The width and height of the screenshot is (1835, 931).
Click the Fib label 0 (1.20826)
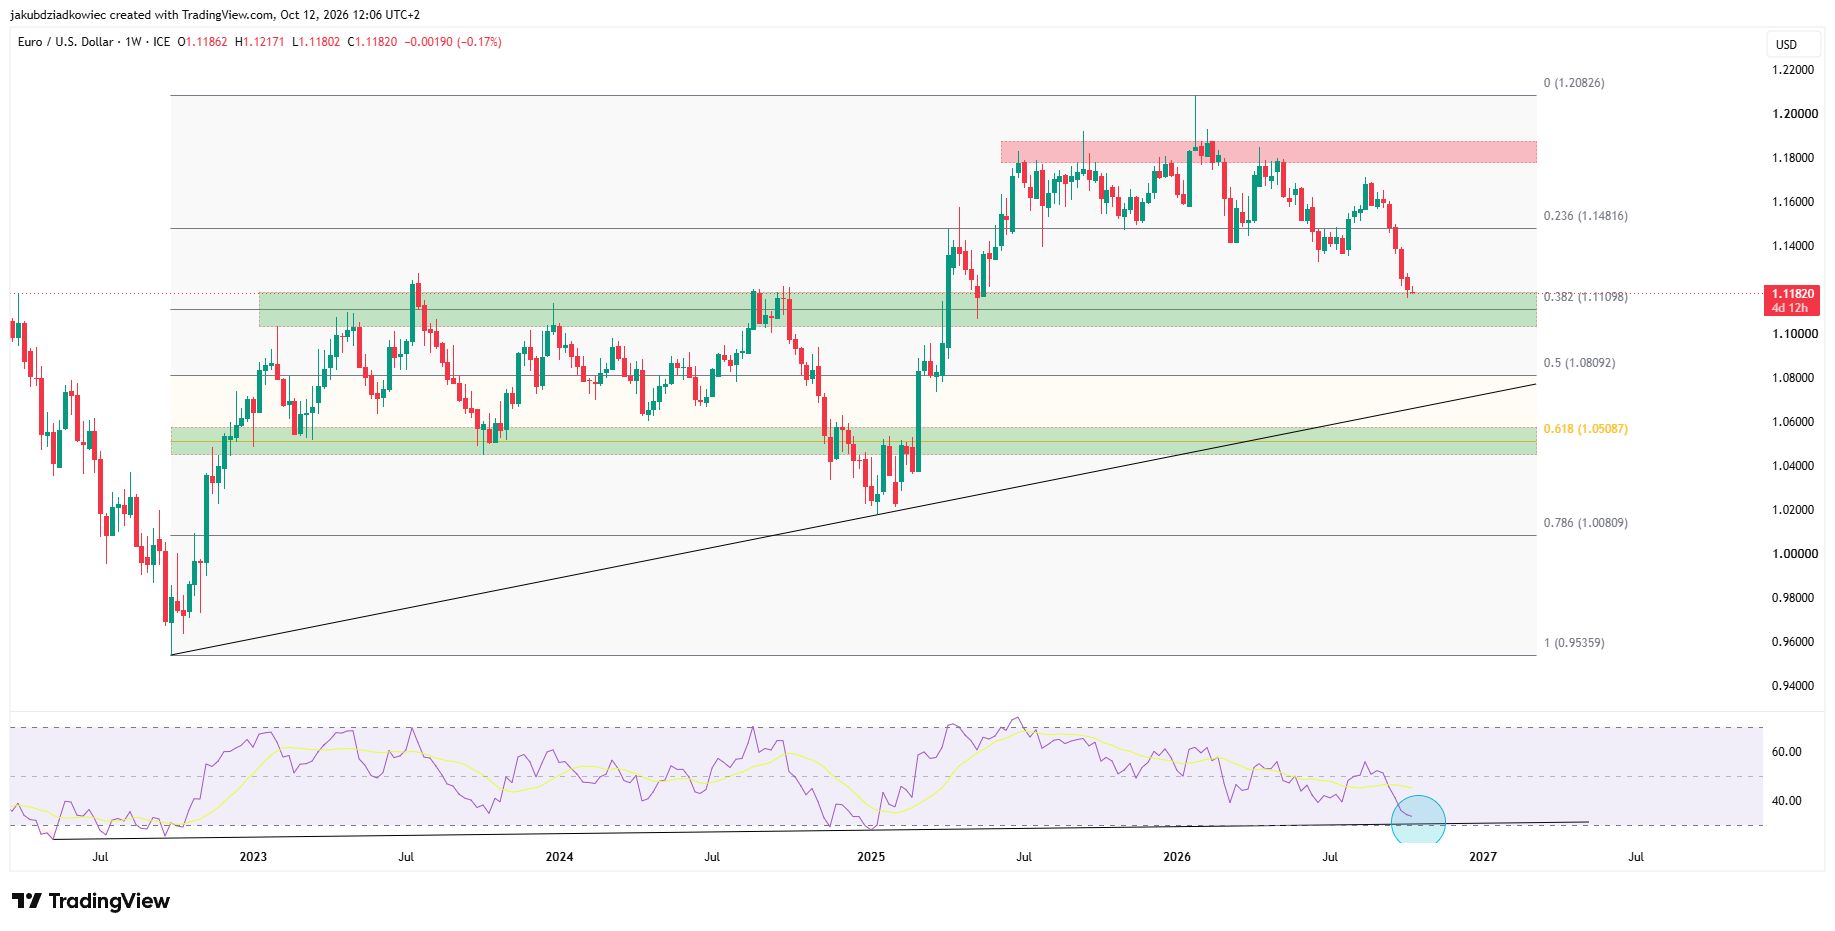[x=1574, y=83]
